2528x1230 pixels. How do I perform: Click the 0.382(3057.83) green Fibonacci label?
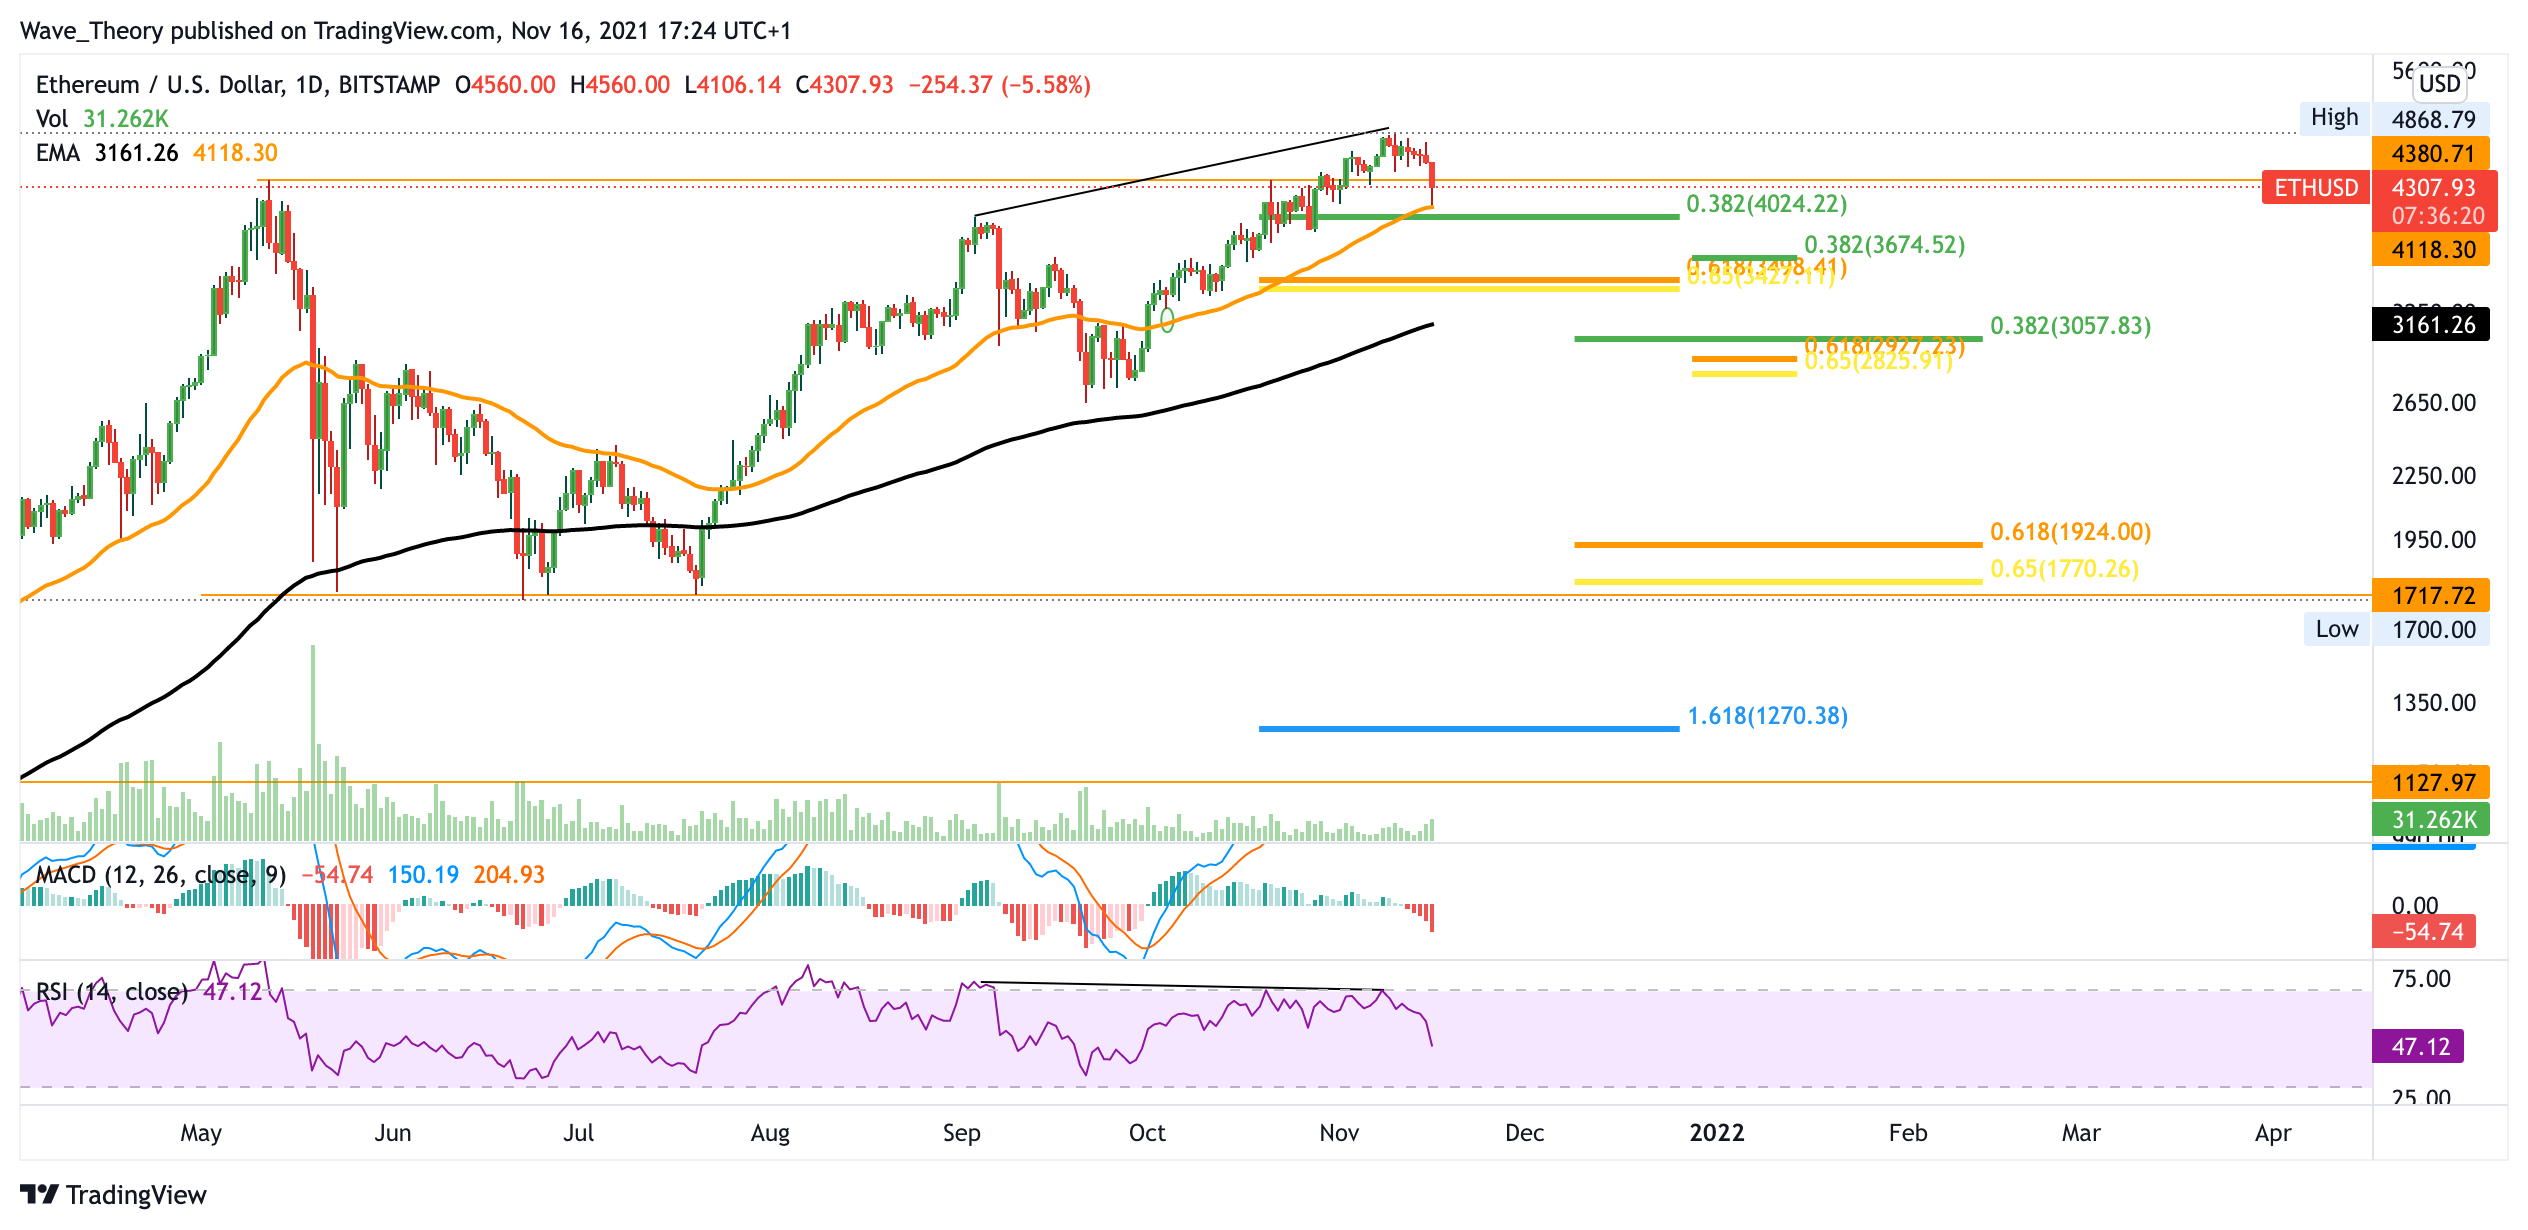click(x=2070, y=326)
